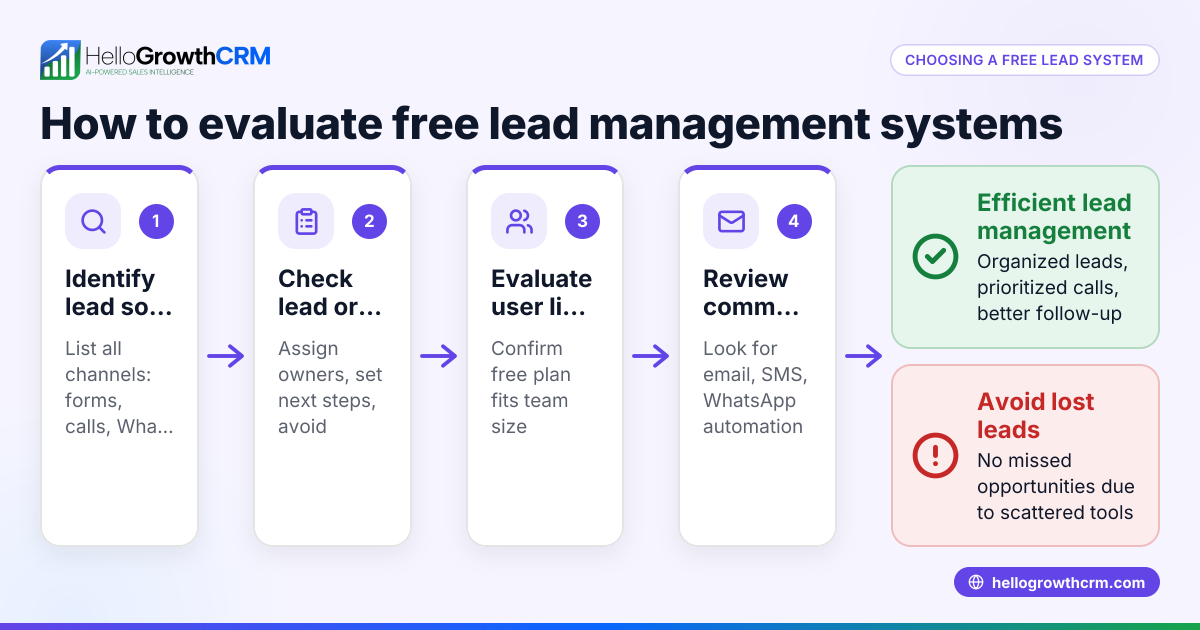The image size is (1200, 630).
Task: Click 'Look for email, SMS, WhatsApp automation' text
Action: click(755, 388)
